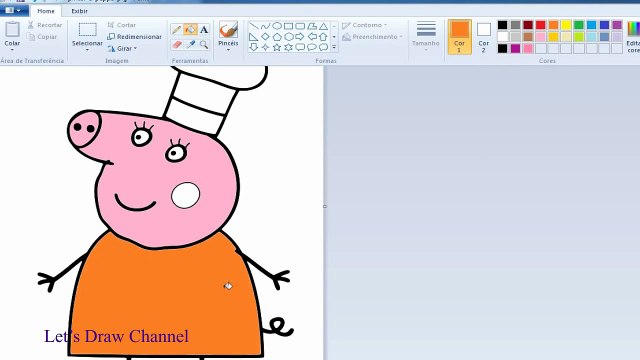The image size is (640, 360).
Task: Select the Five-point star shape
Action: [277, 47]
